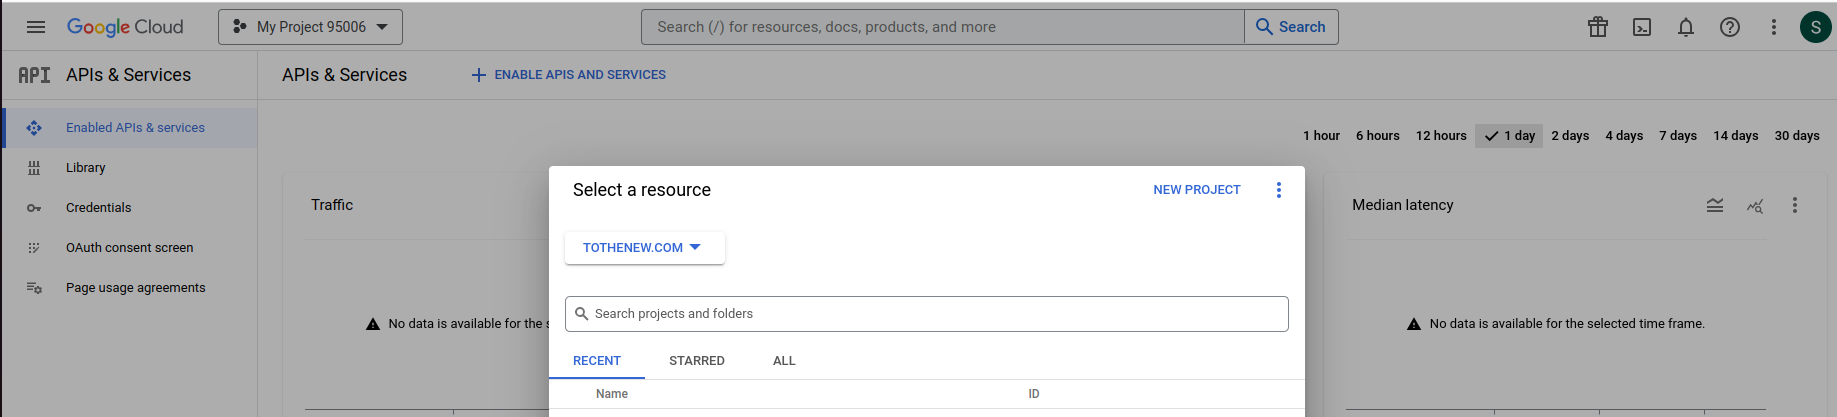Image resolution: width=1837 pixels, height=417 pixels.
Task: Open the dialog's three-dot more menu
Action: 1278,190
